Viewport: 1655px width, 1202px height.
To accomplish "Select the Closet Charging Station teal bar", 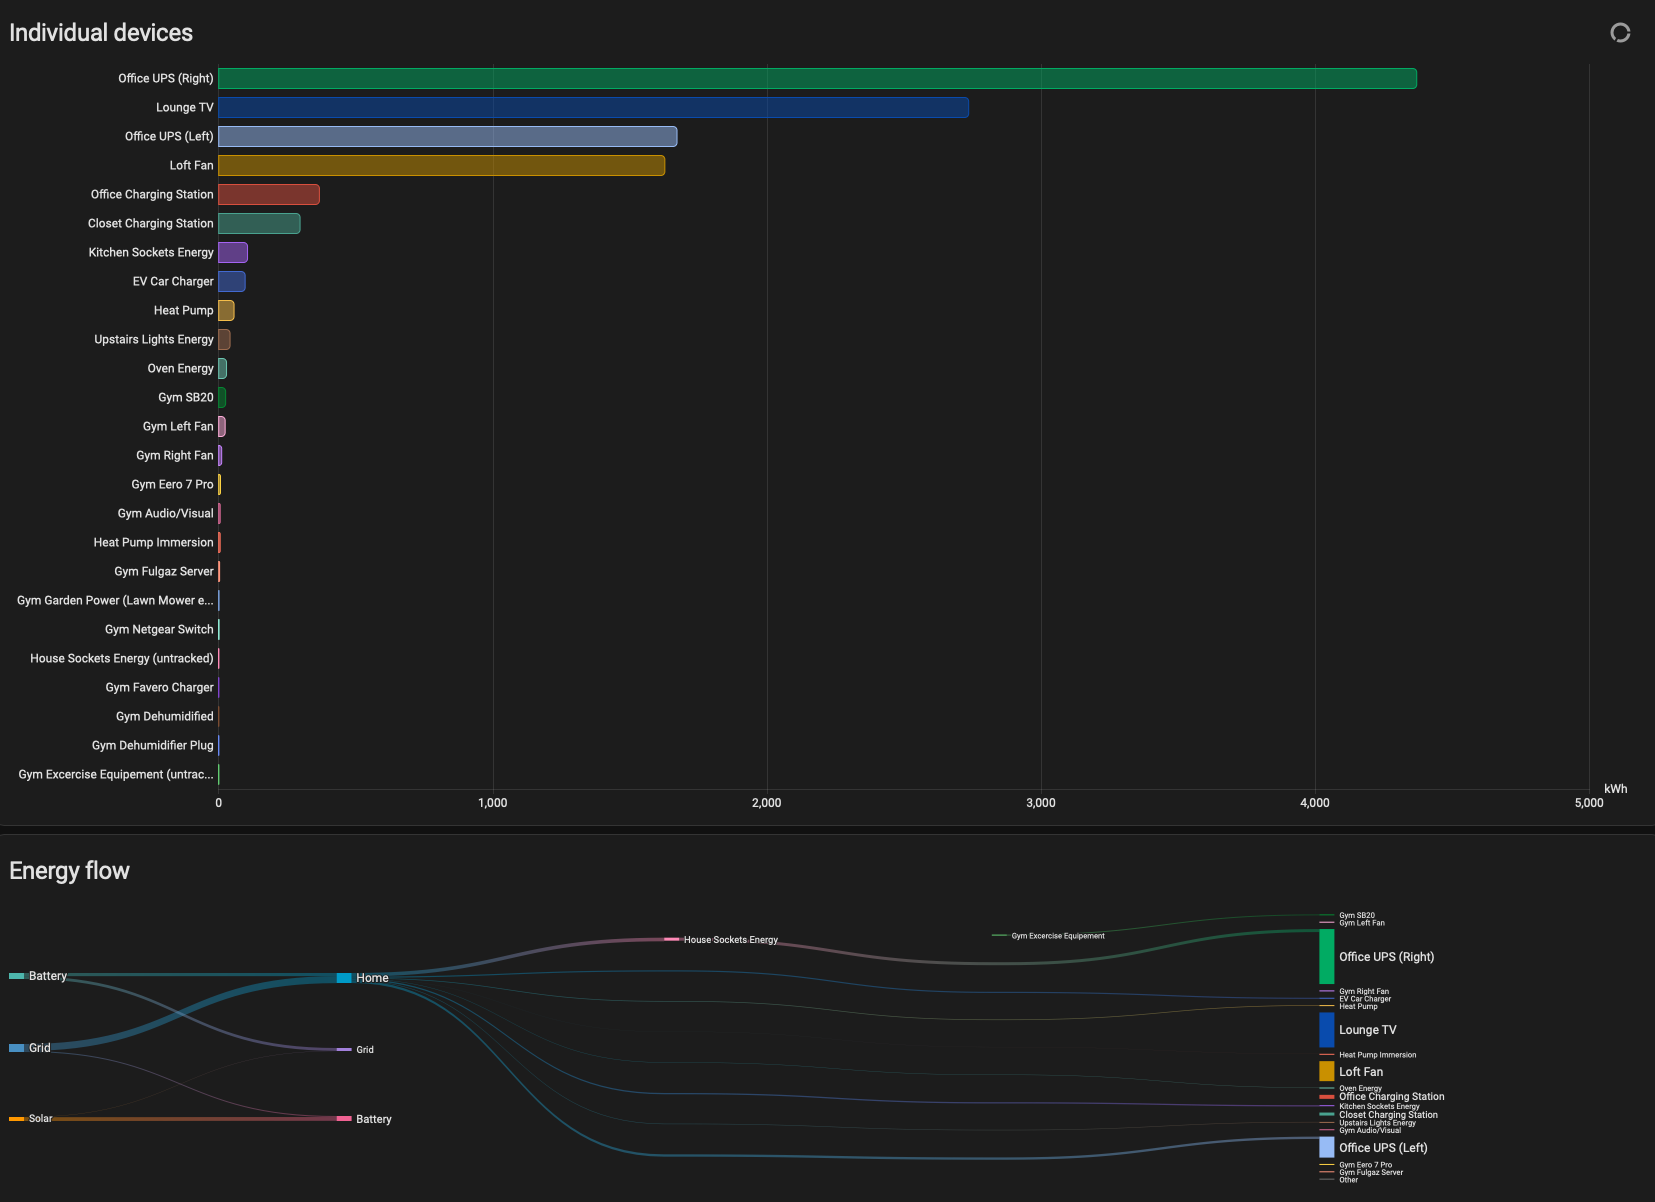I will (x=259, y=223).
